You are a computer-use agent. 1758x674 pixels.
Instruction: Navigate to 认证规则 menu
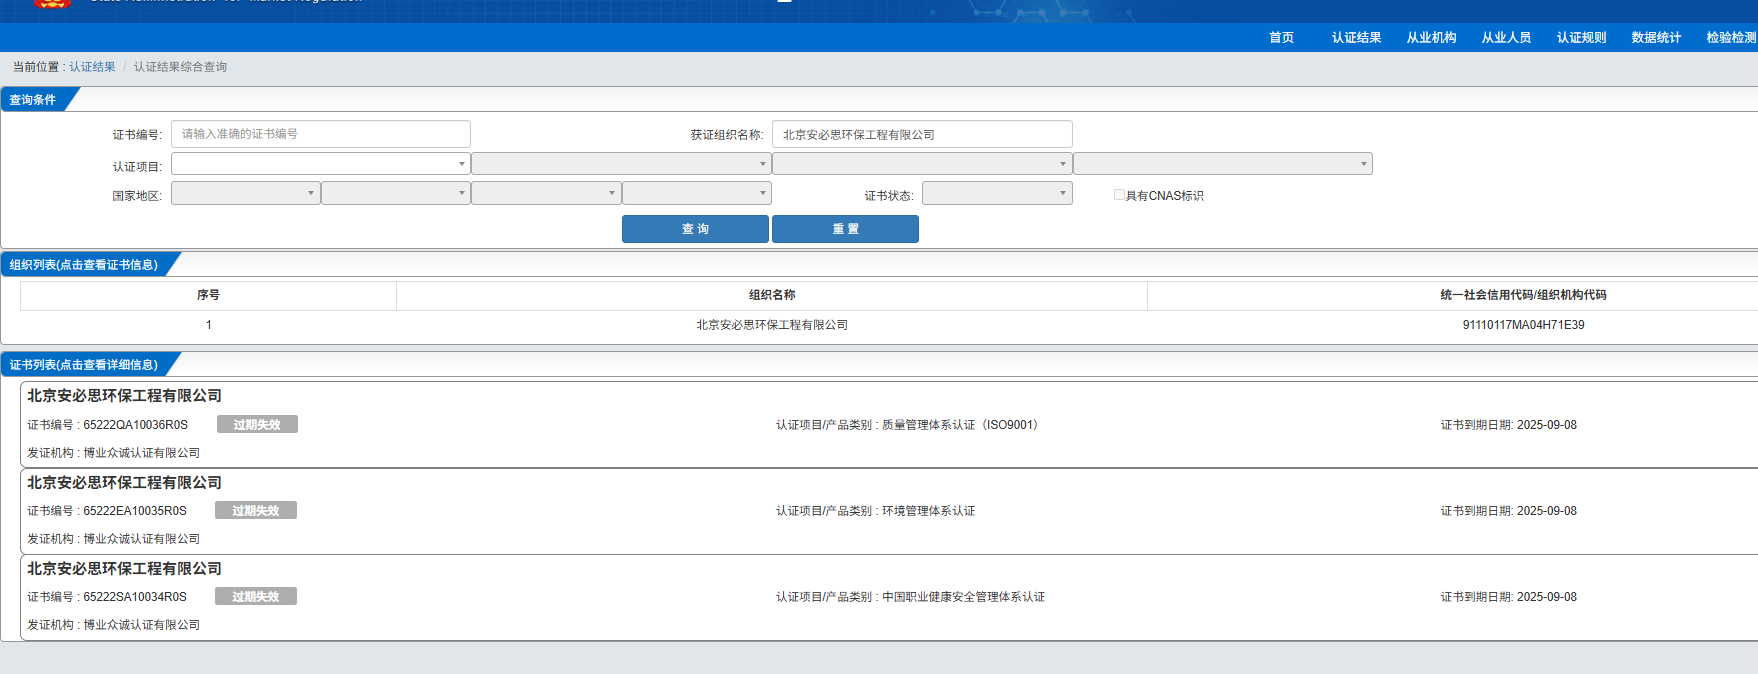point(1581,38)
